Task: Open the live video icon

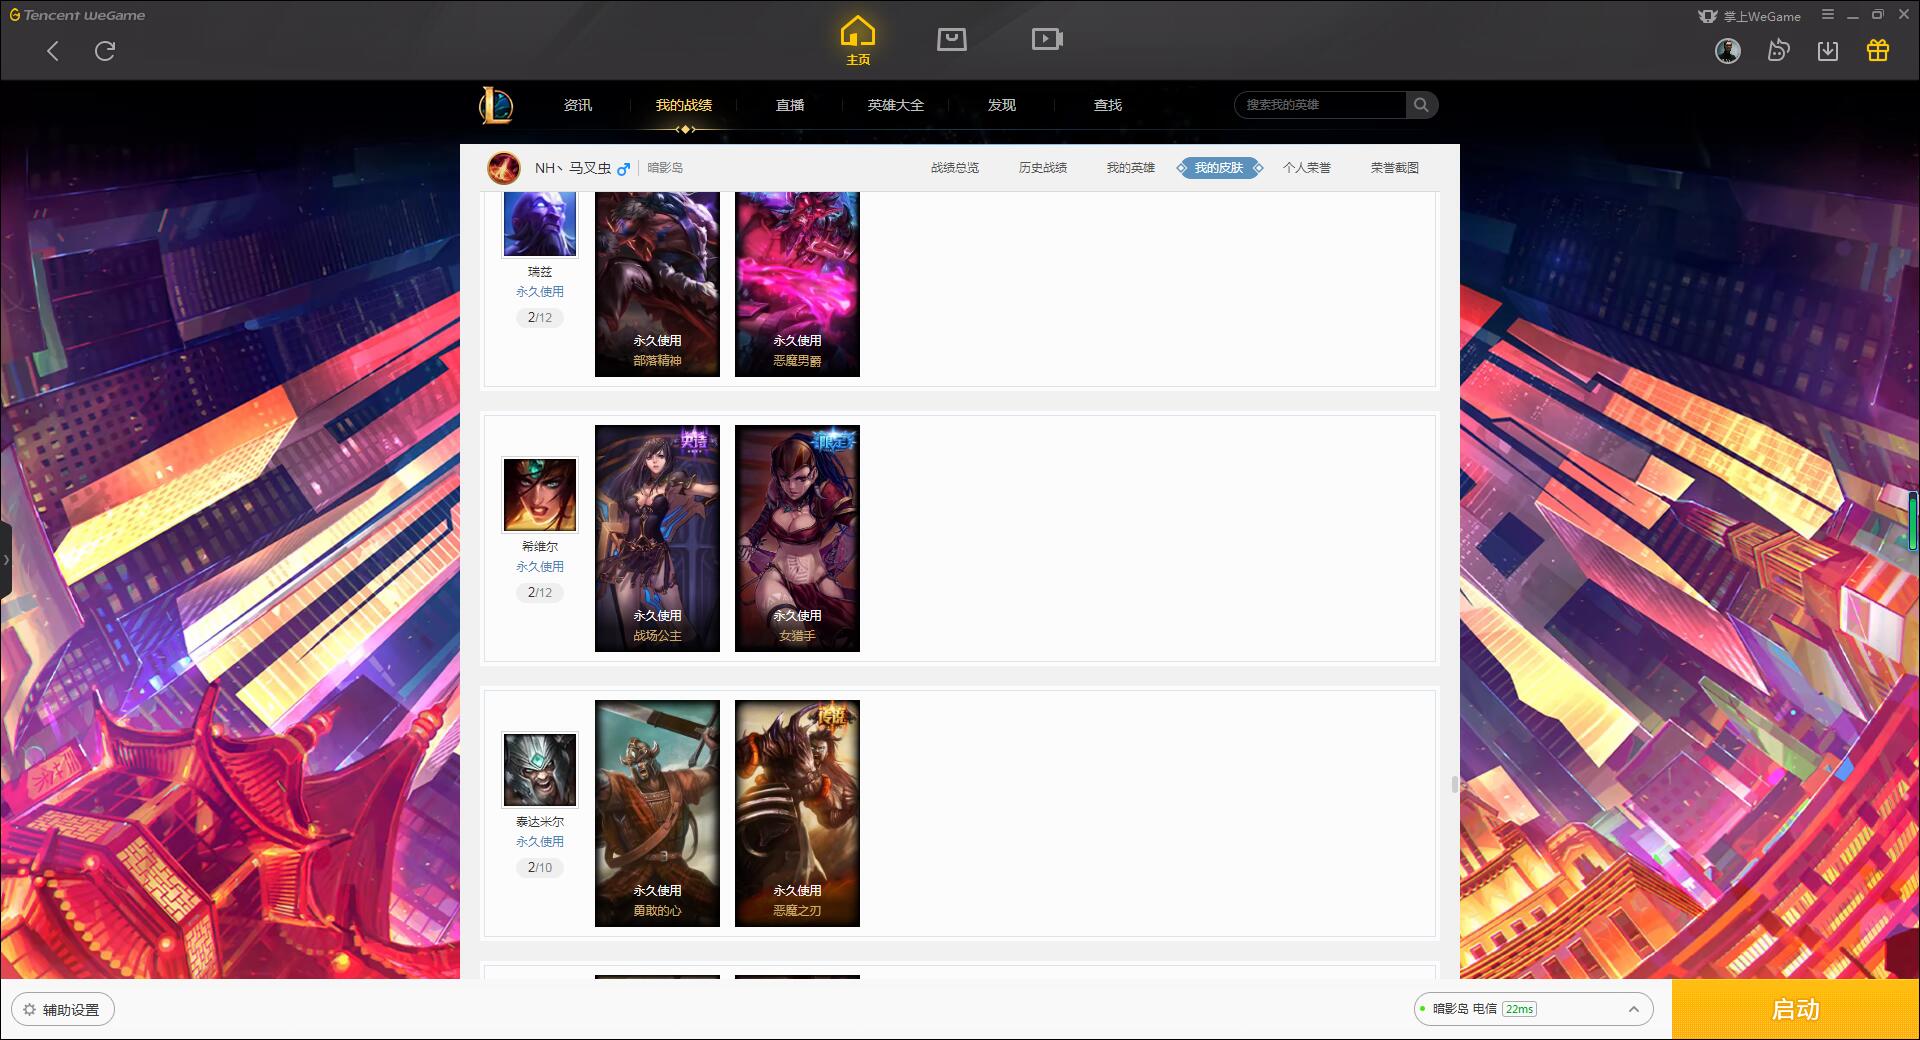Action: [1047, 39]
